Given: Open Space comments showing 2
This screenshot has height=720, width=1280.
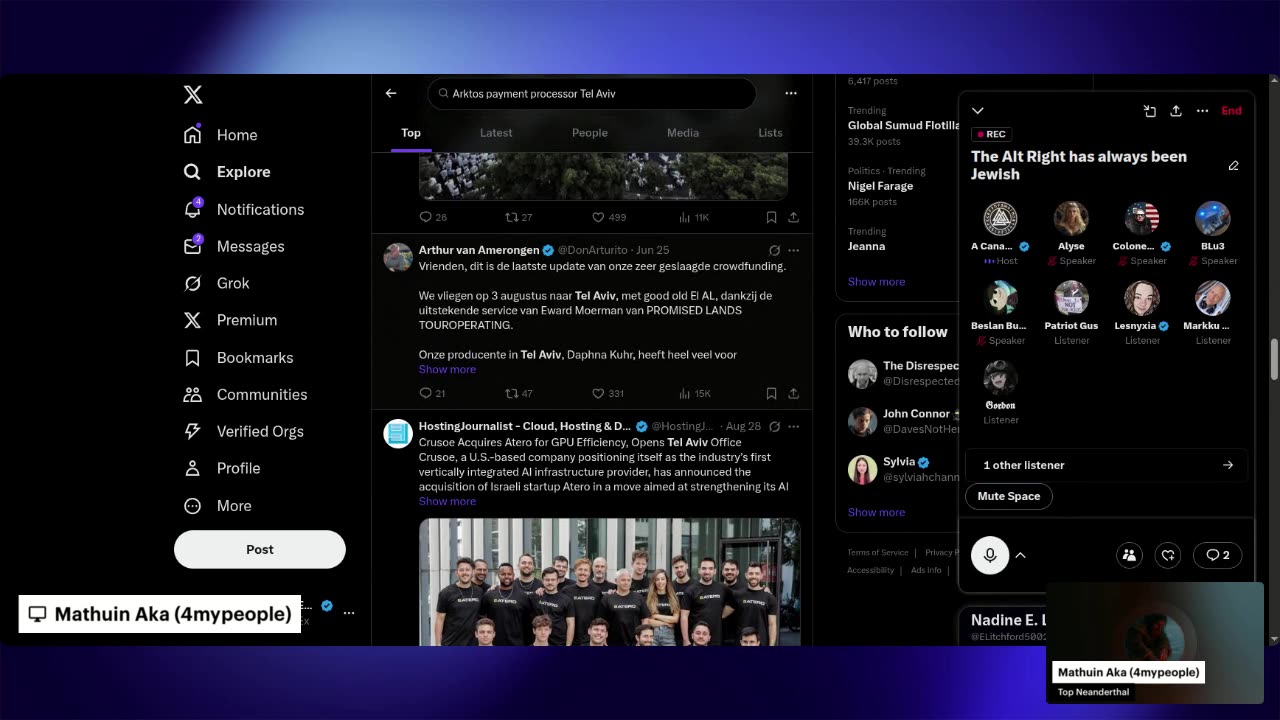Looking at the screenshot, I should [x=1217, y=555].
